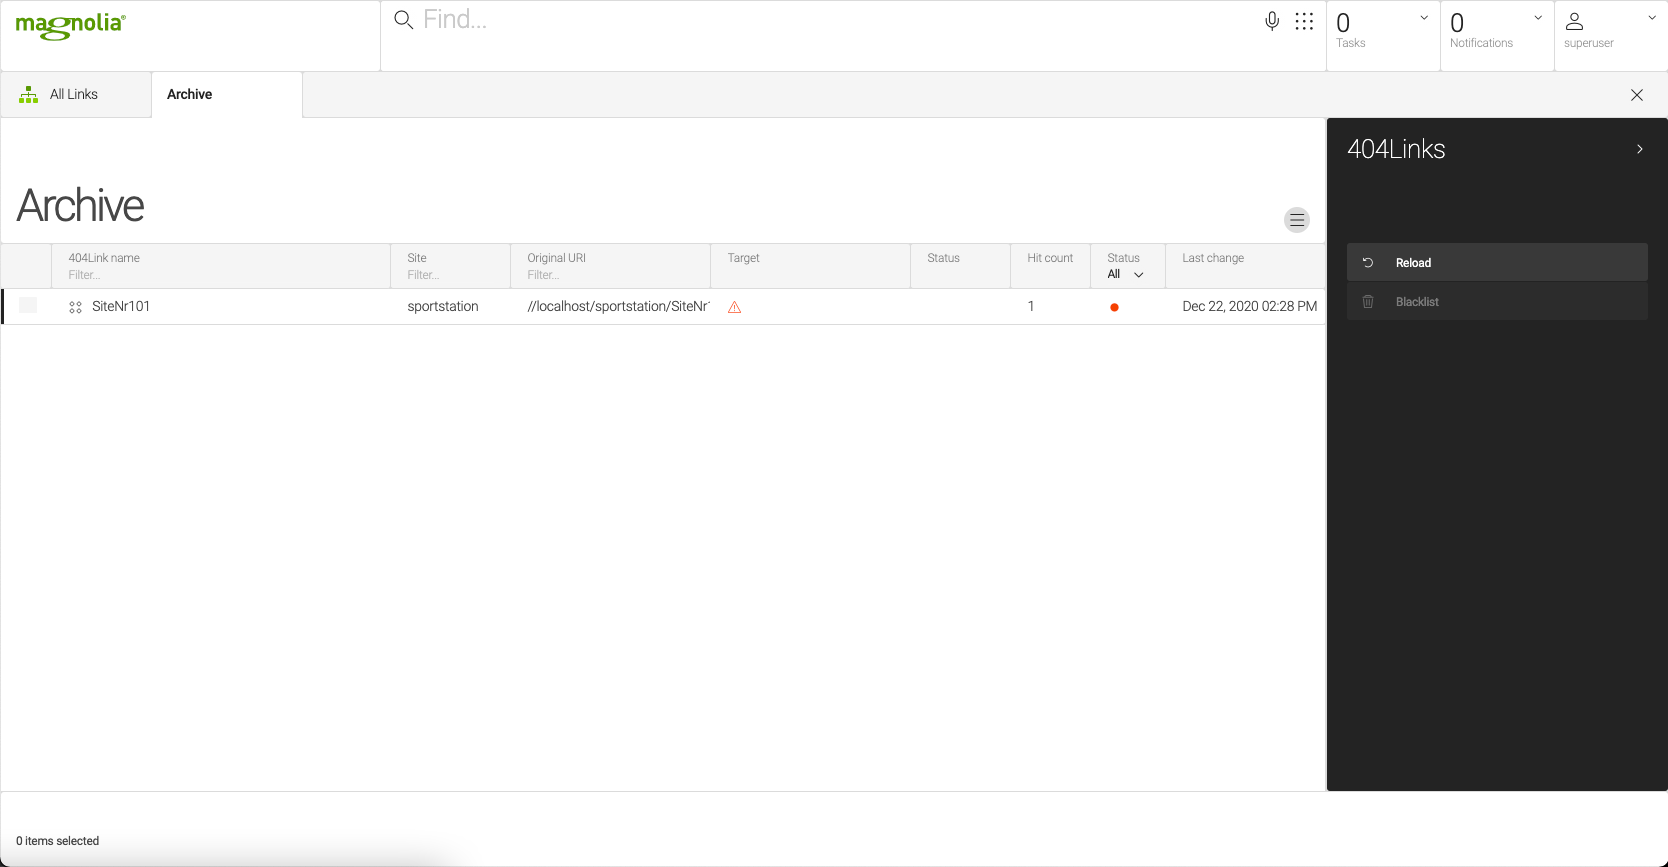Click the warning triangle in Target column
Viewport: 1668px width, 867px height.
pyautogui.click(x=734, y=307)
